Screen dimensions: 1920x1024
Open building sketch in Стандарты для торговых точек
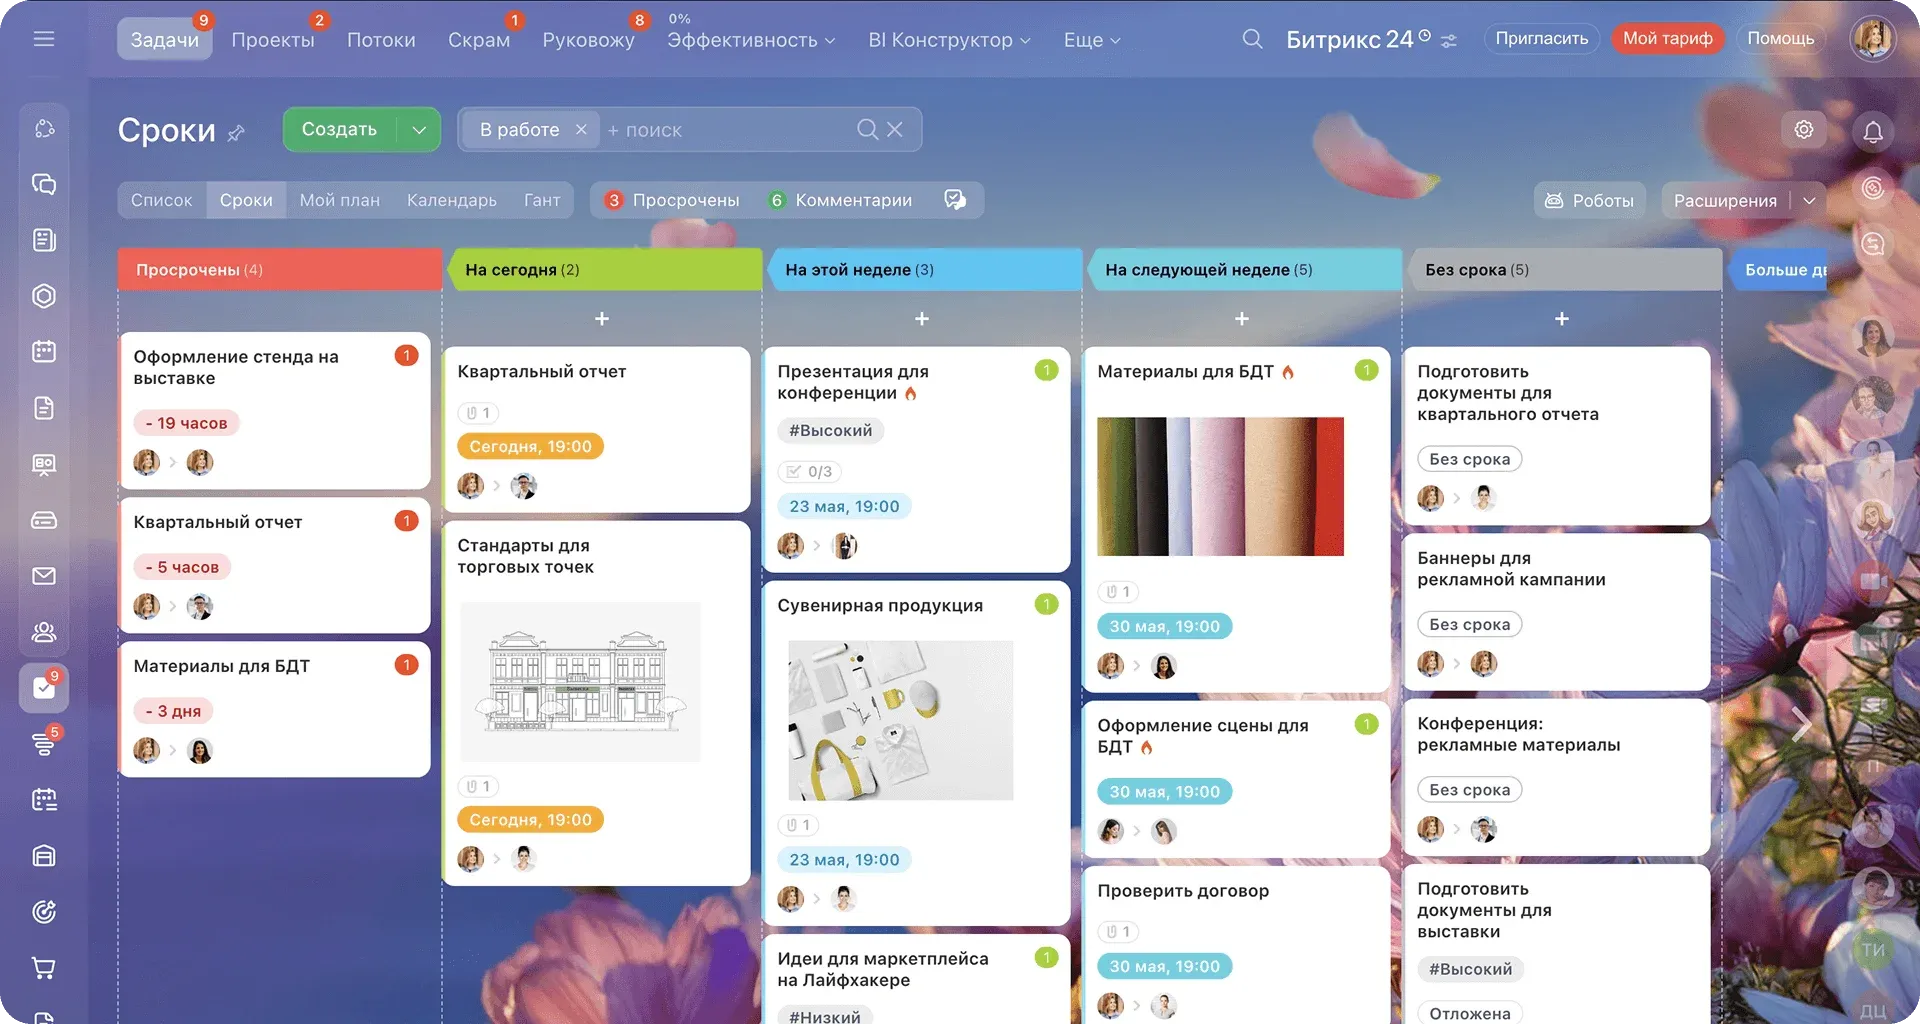click(580, 682)
